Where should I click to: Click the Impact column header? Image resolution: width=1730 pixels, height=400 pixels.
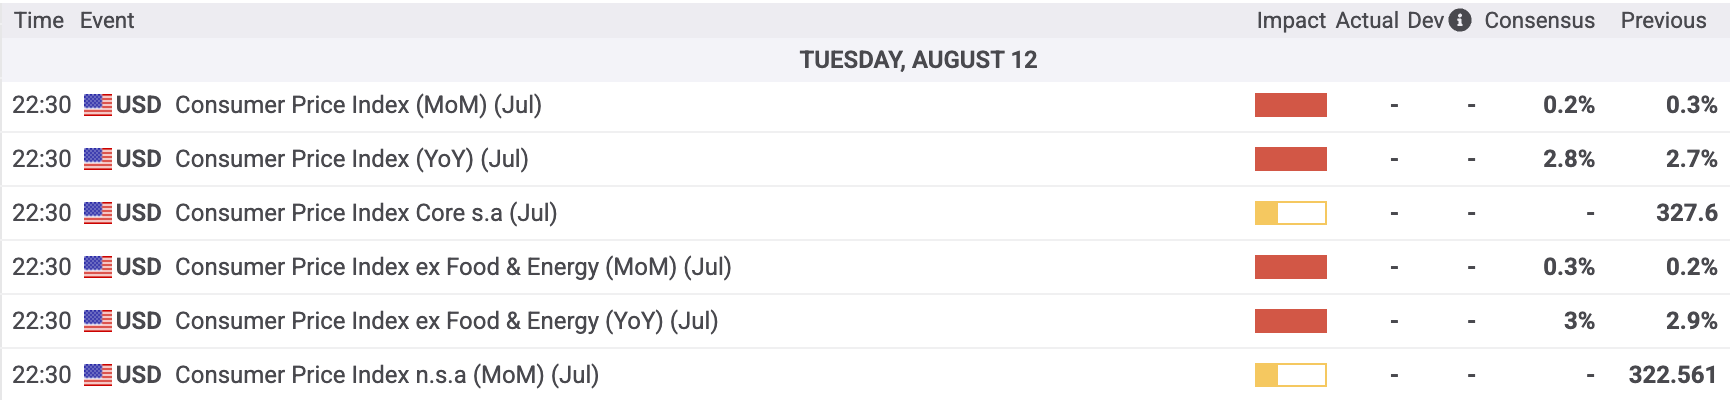pyautogui.click(x=1291, y=20)
